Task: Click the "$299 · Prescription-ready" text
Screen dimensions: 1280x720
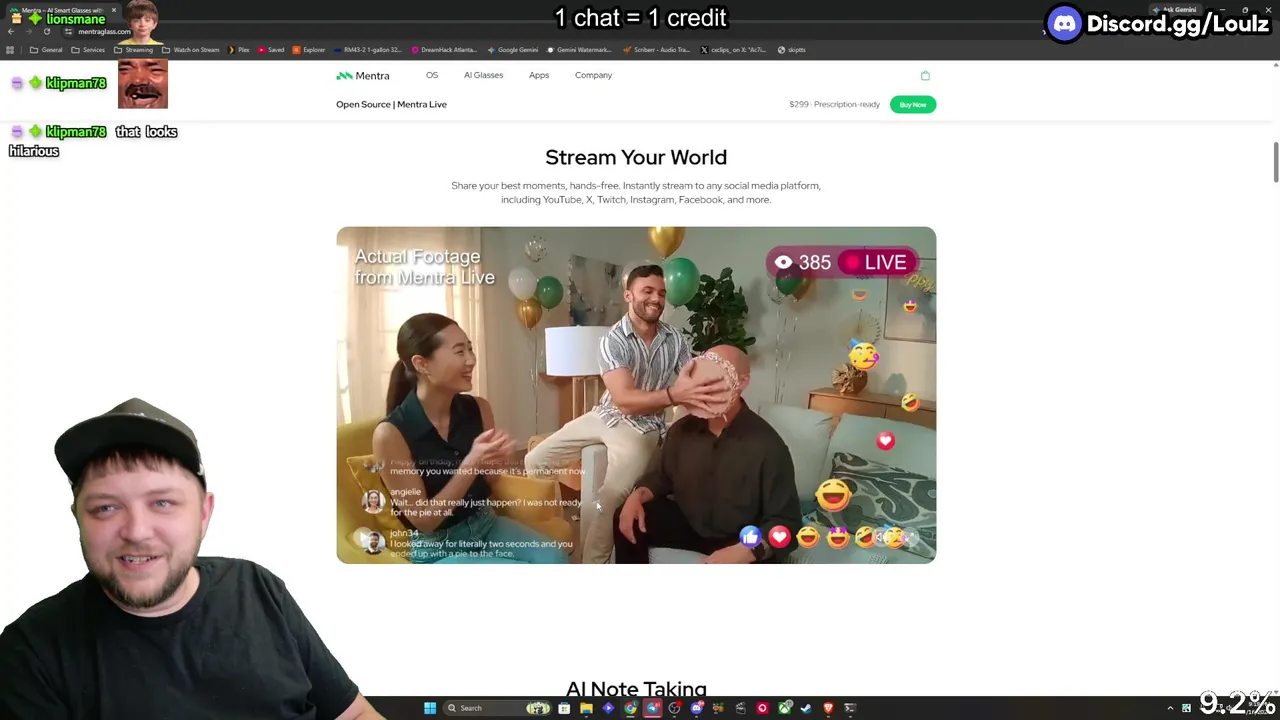Action: (x=834, y=104)
